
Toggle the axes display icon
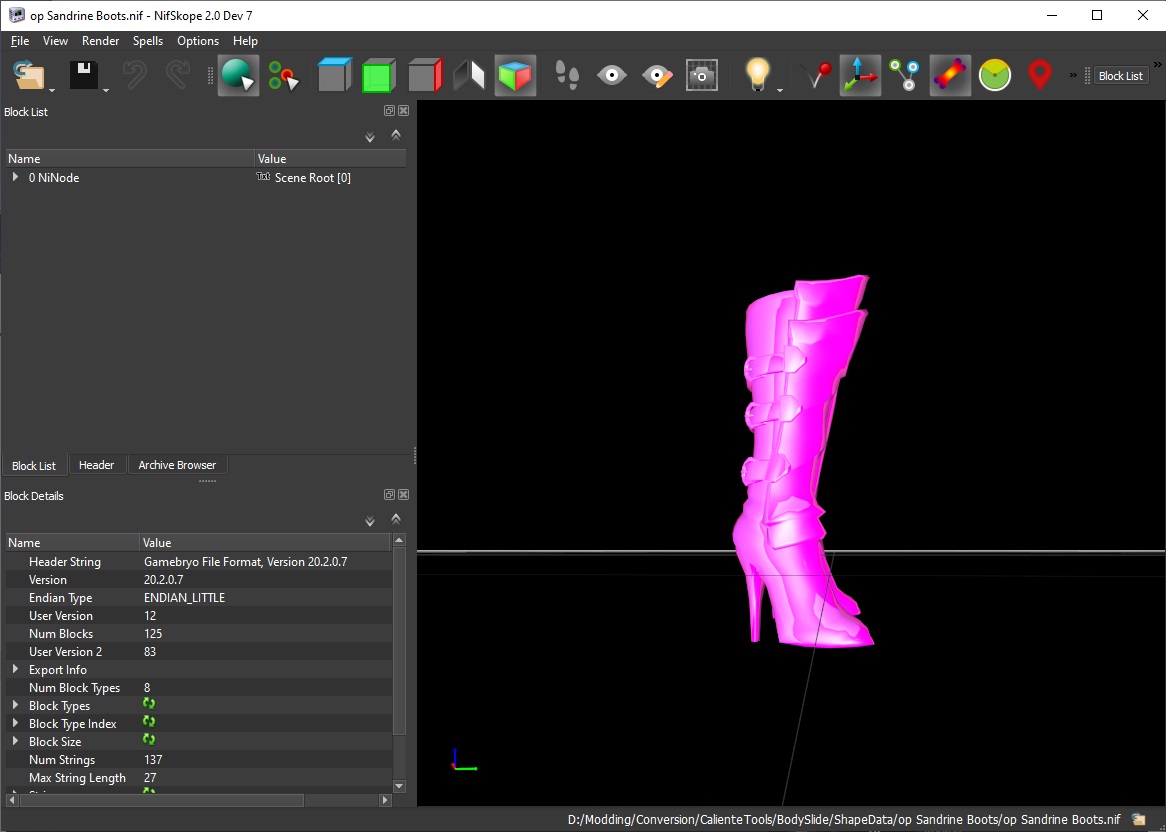(x=859, y=76)
